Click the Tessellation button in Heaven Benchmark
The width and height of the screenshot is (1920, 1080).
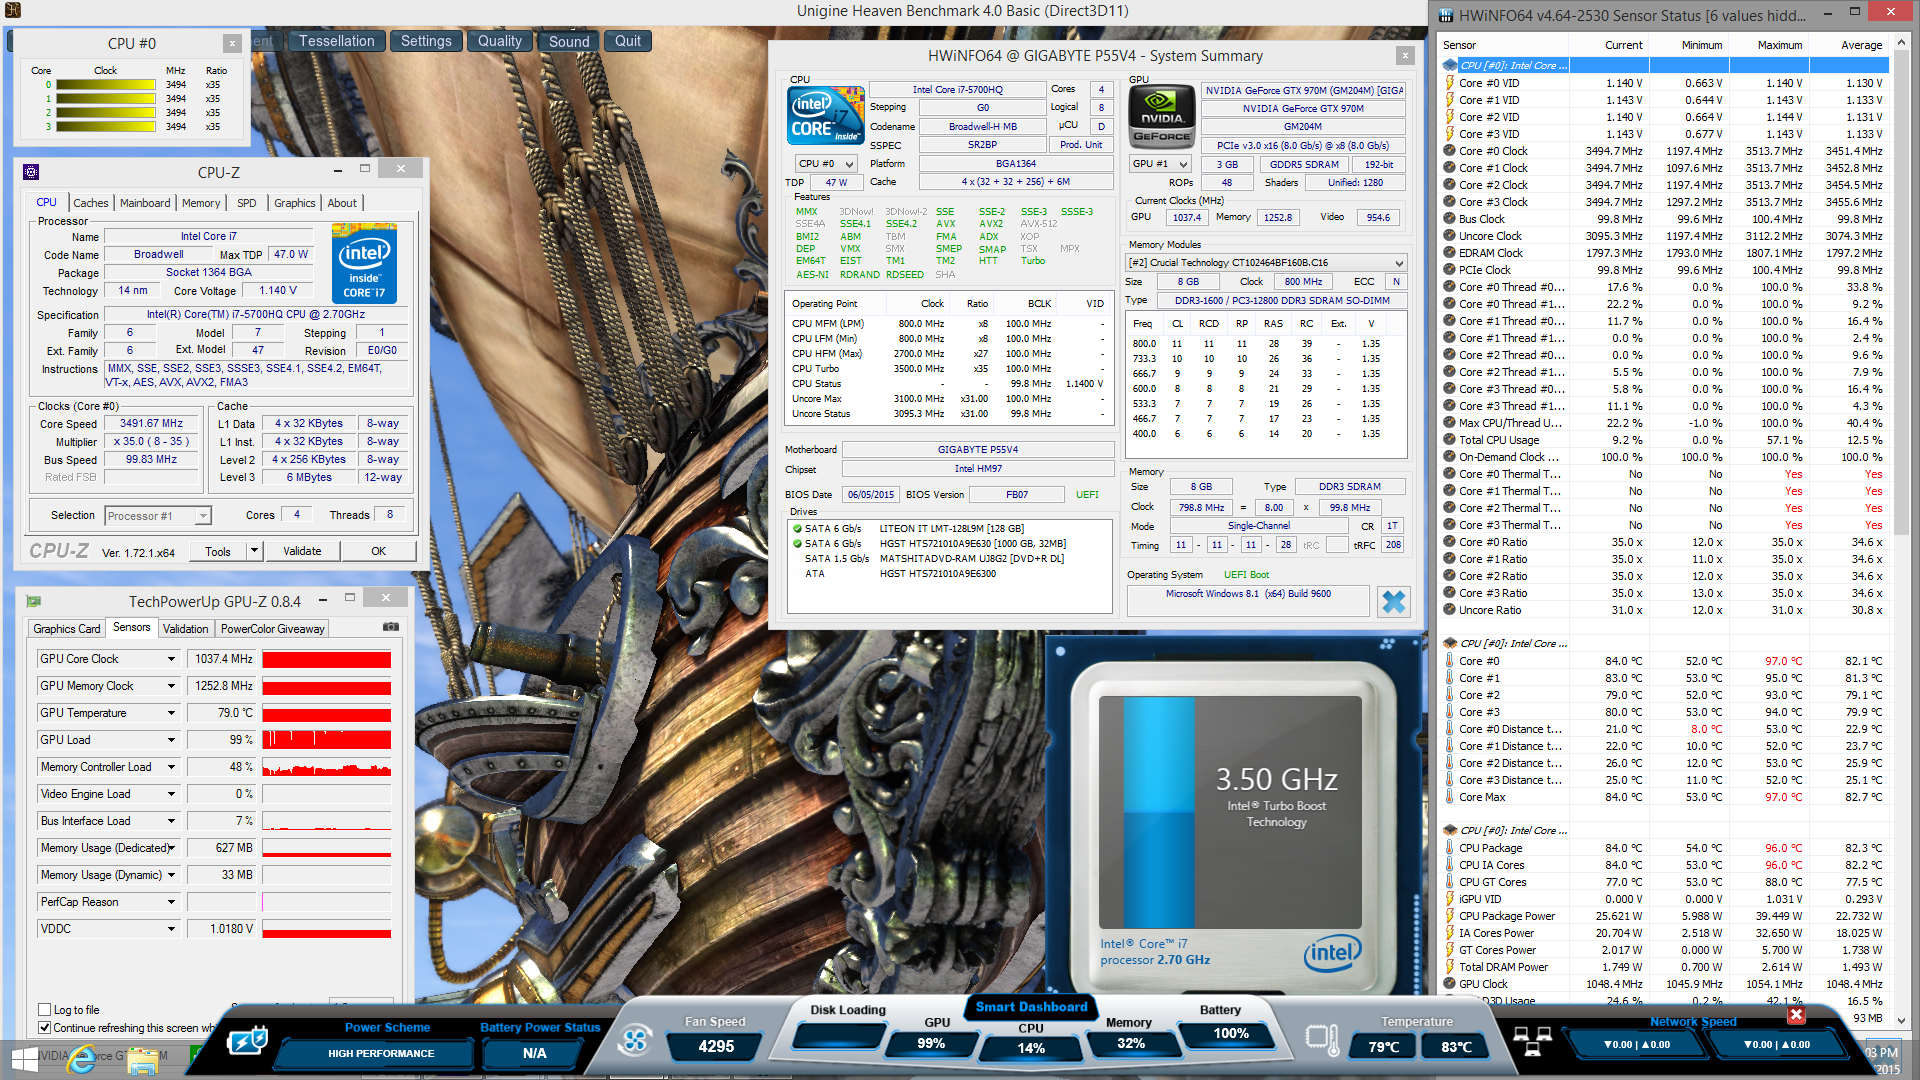click(336, 41)
